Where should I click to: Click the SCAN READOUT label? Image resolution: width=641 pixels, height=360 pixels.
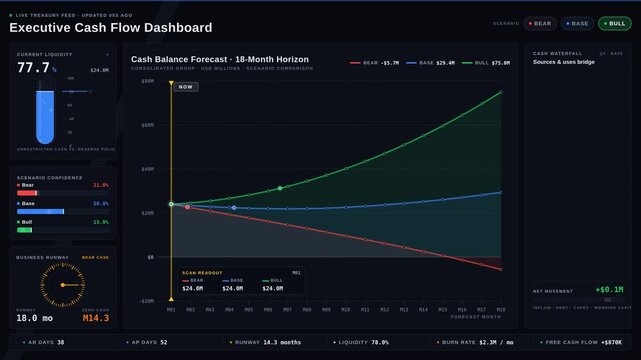click(202, 273)
